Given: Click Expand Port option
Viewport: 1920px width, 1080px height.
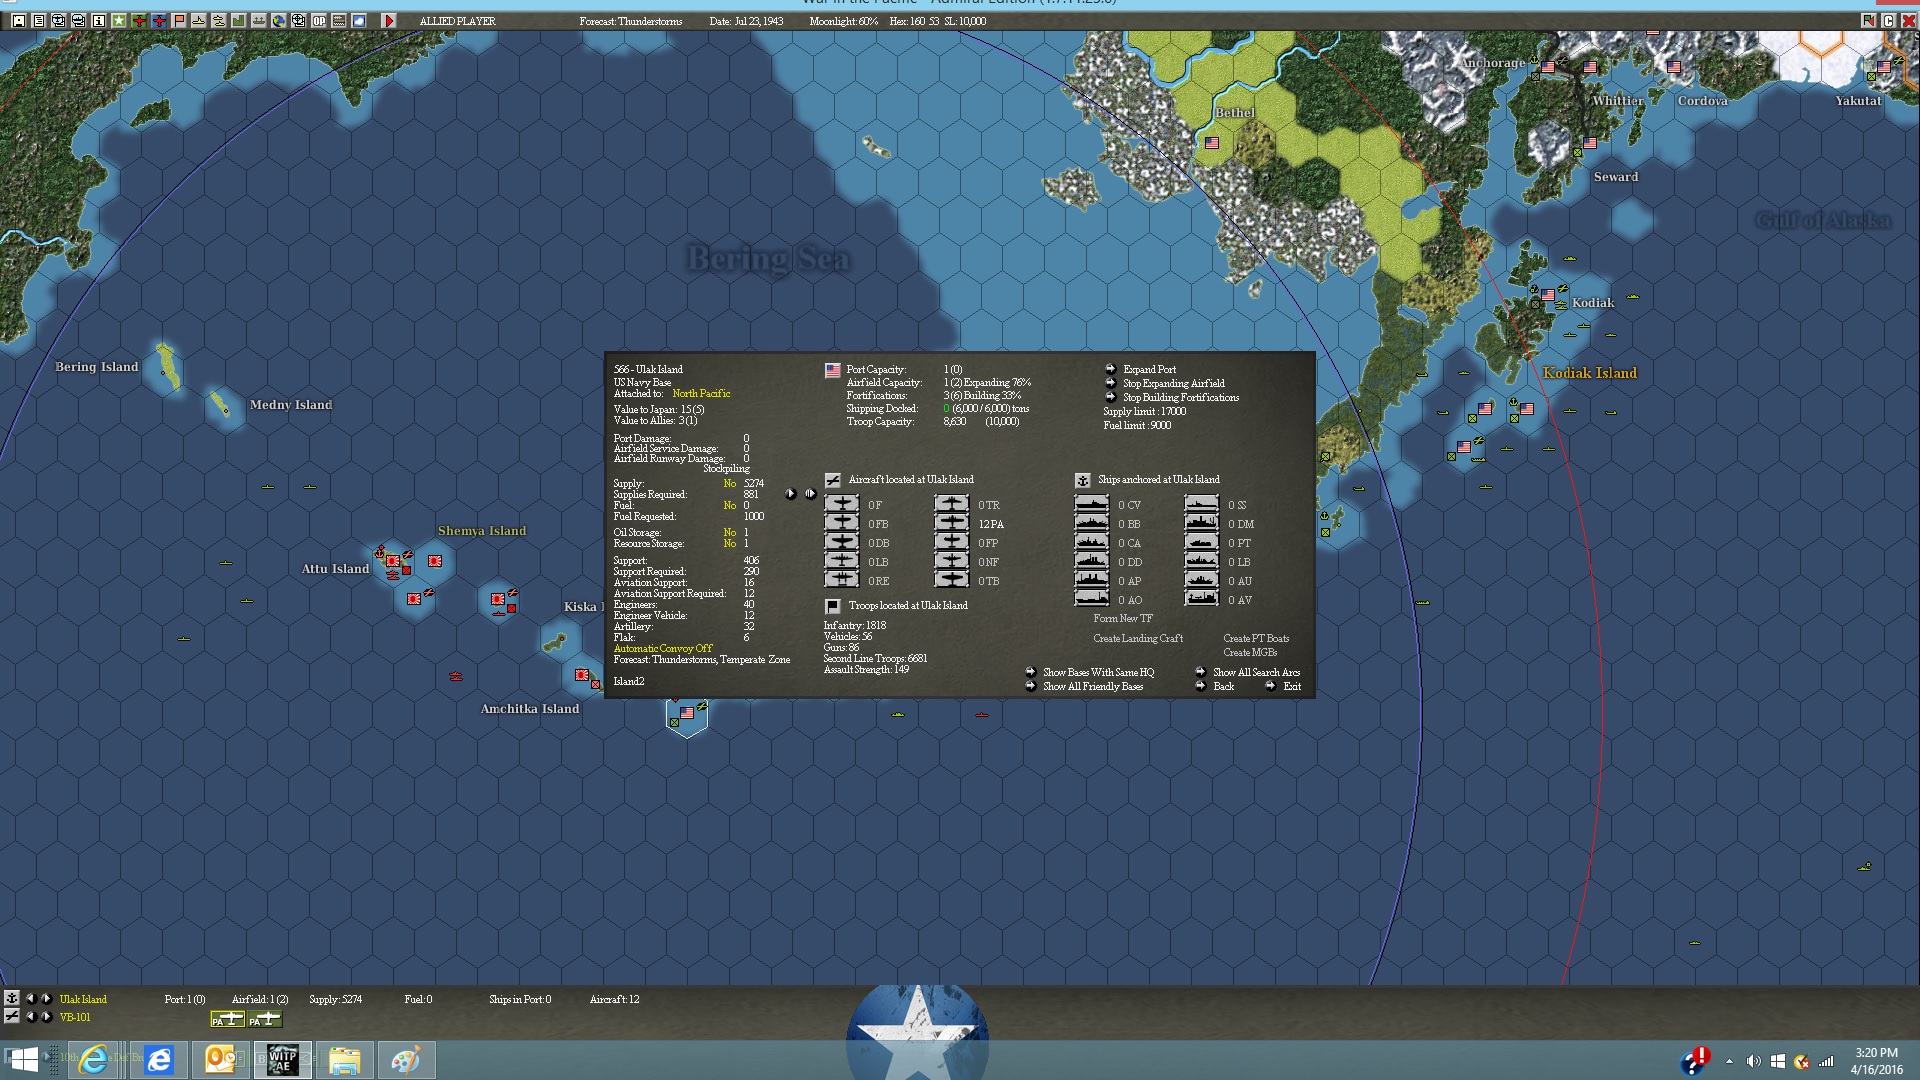Looking at the screenshot, I should (x=1149, y=370).
